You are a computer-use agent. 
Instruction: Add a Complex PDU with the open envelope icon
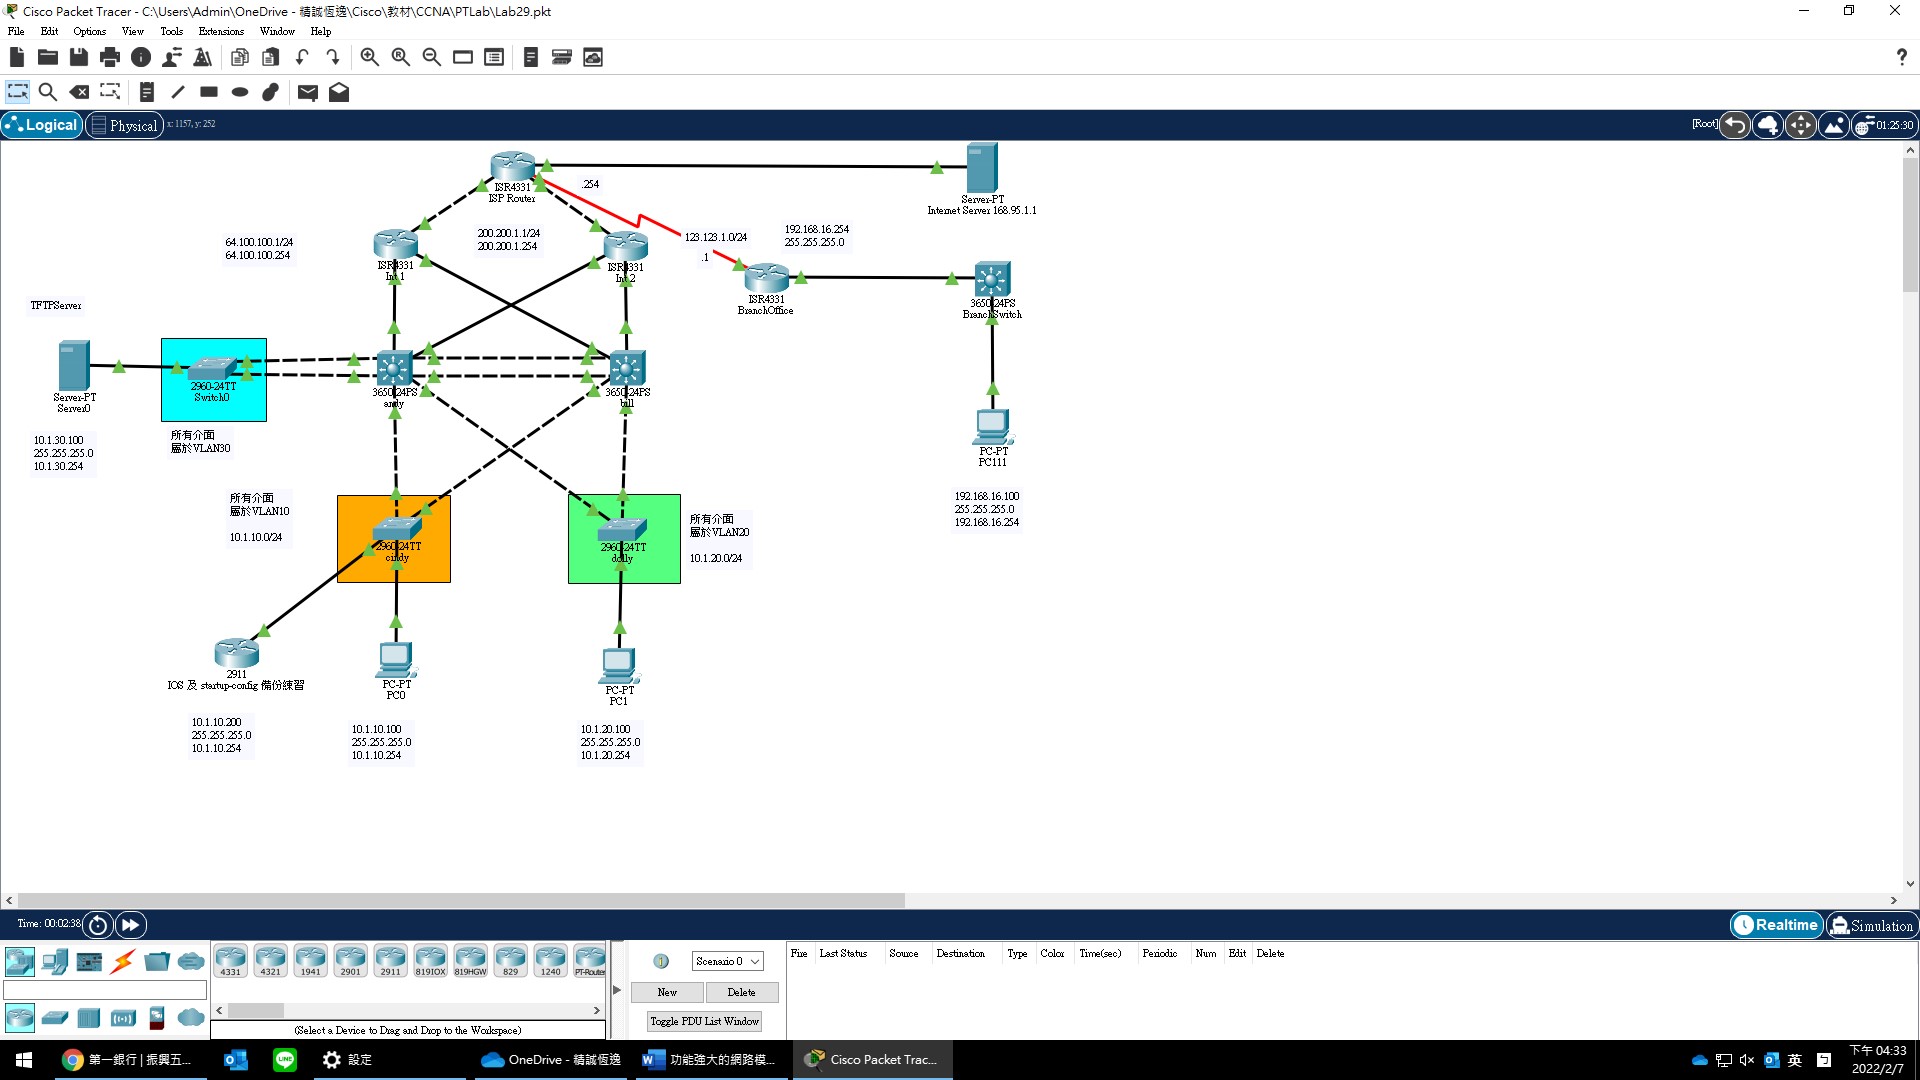(339, 92)
